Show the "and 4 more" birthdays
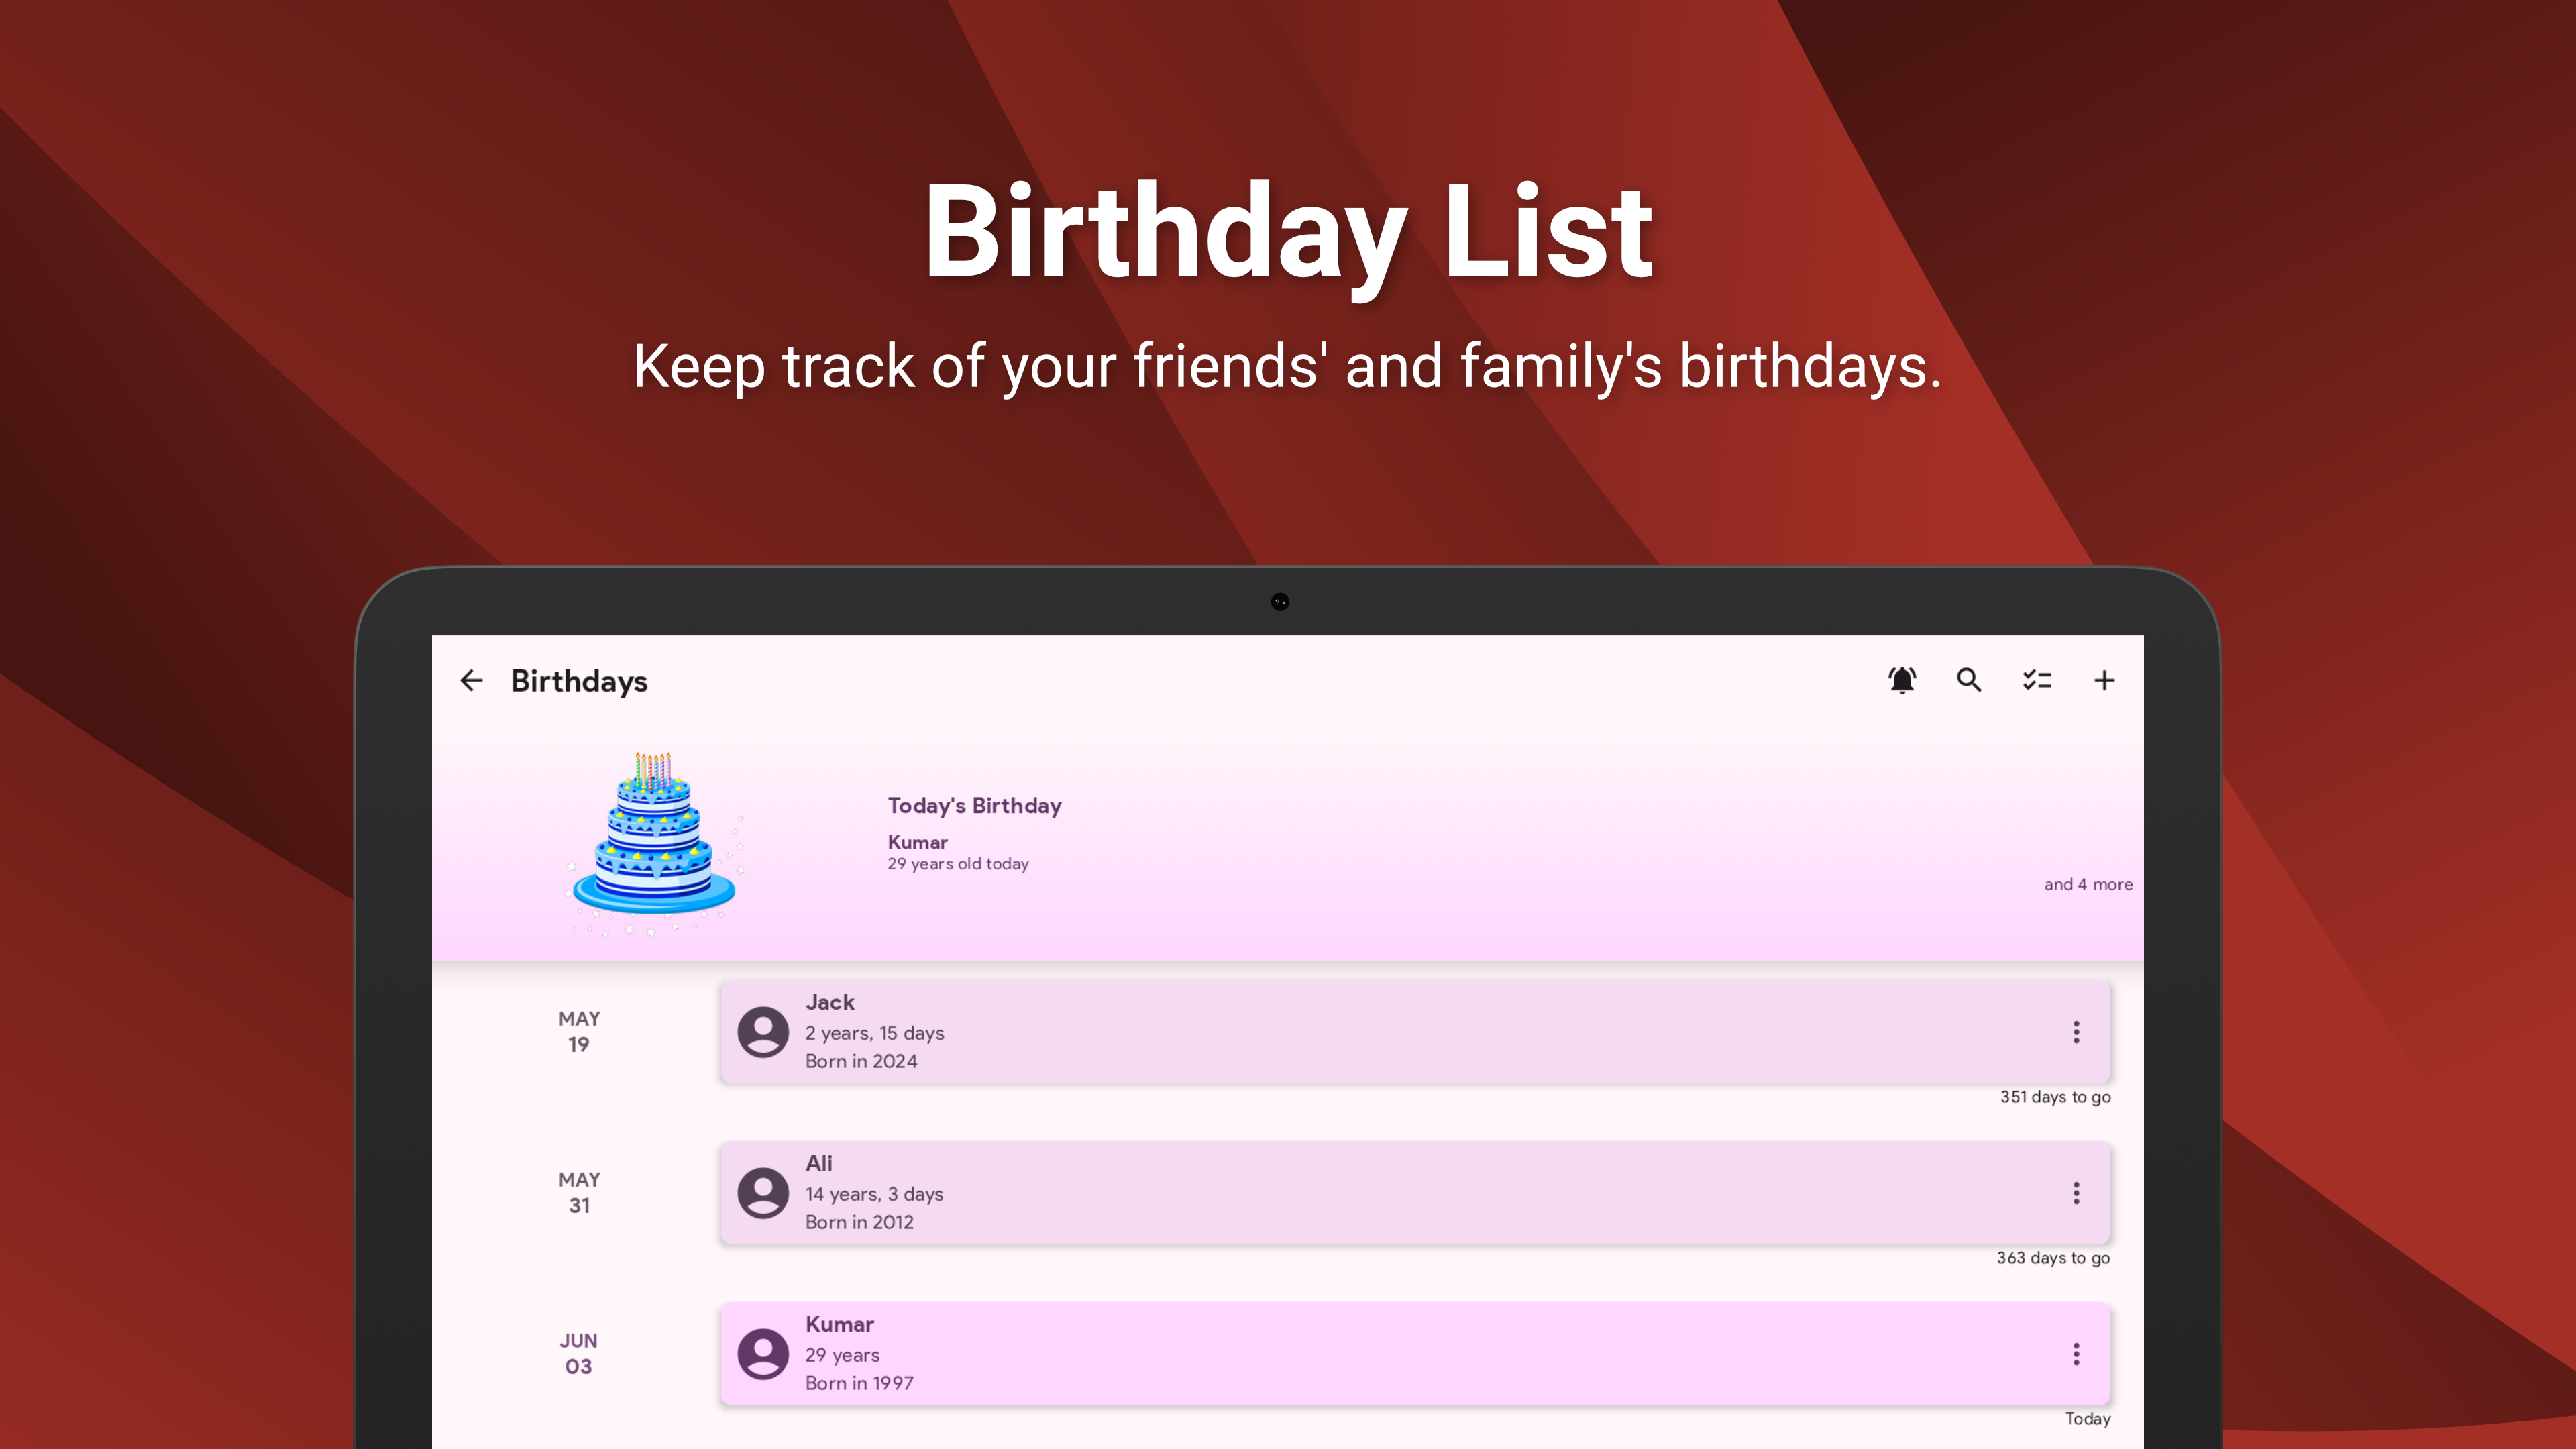The height and width of the screenshot is (1449, 2576). 2088,885
